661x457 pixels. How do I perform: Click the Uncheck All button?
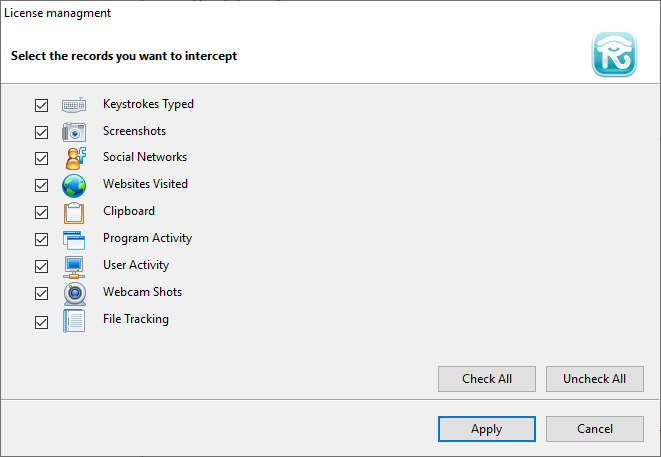[595, 379]
